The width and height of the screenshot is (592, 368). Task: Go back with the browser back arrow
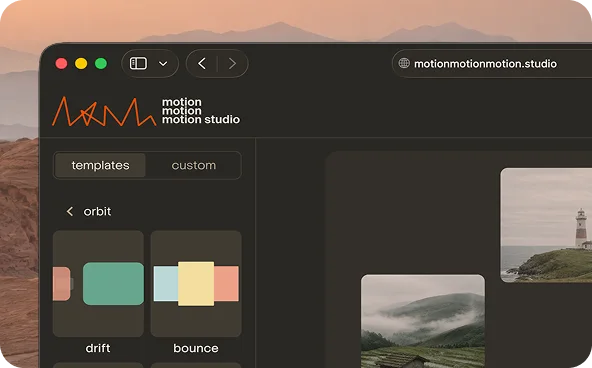click(202, 63)
